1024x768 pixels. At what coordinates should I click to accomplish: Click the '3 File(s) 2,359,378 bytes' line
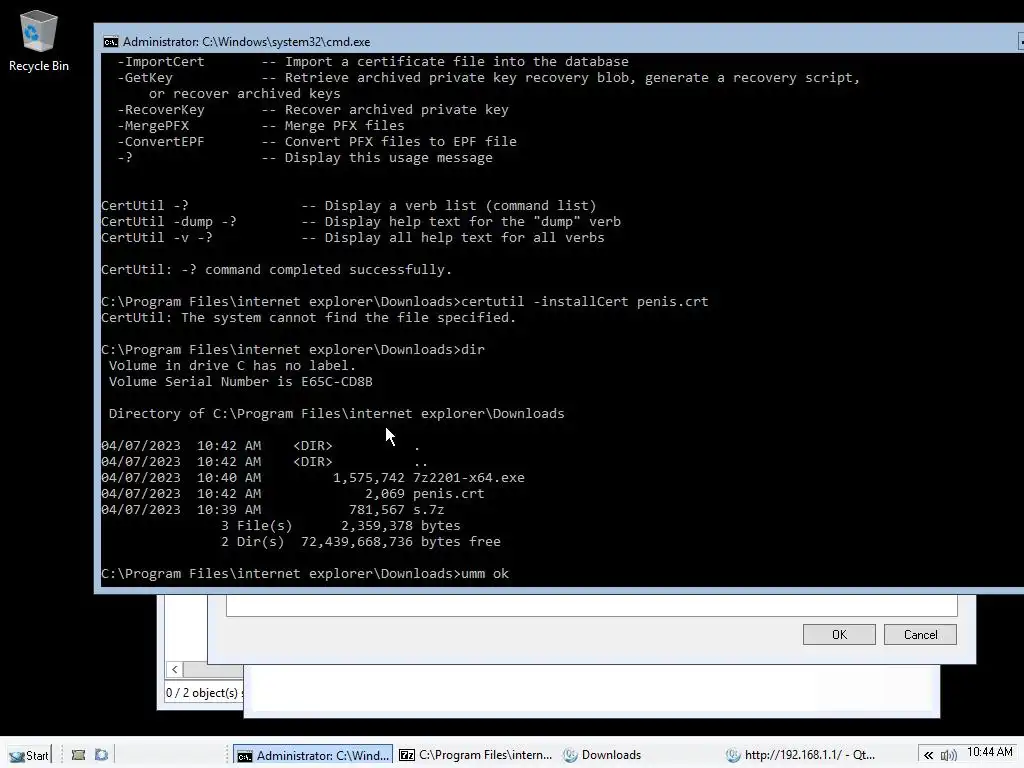(x=340, y=526)
